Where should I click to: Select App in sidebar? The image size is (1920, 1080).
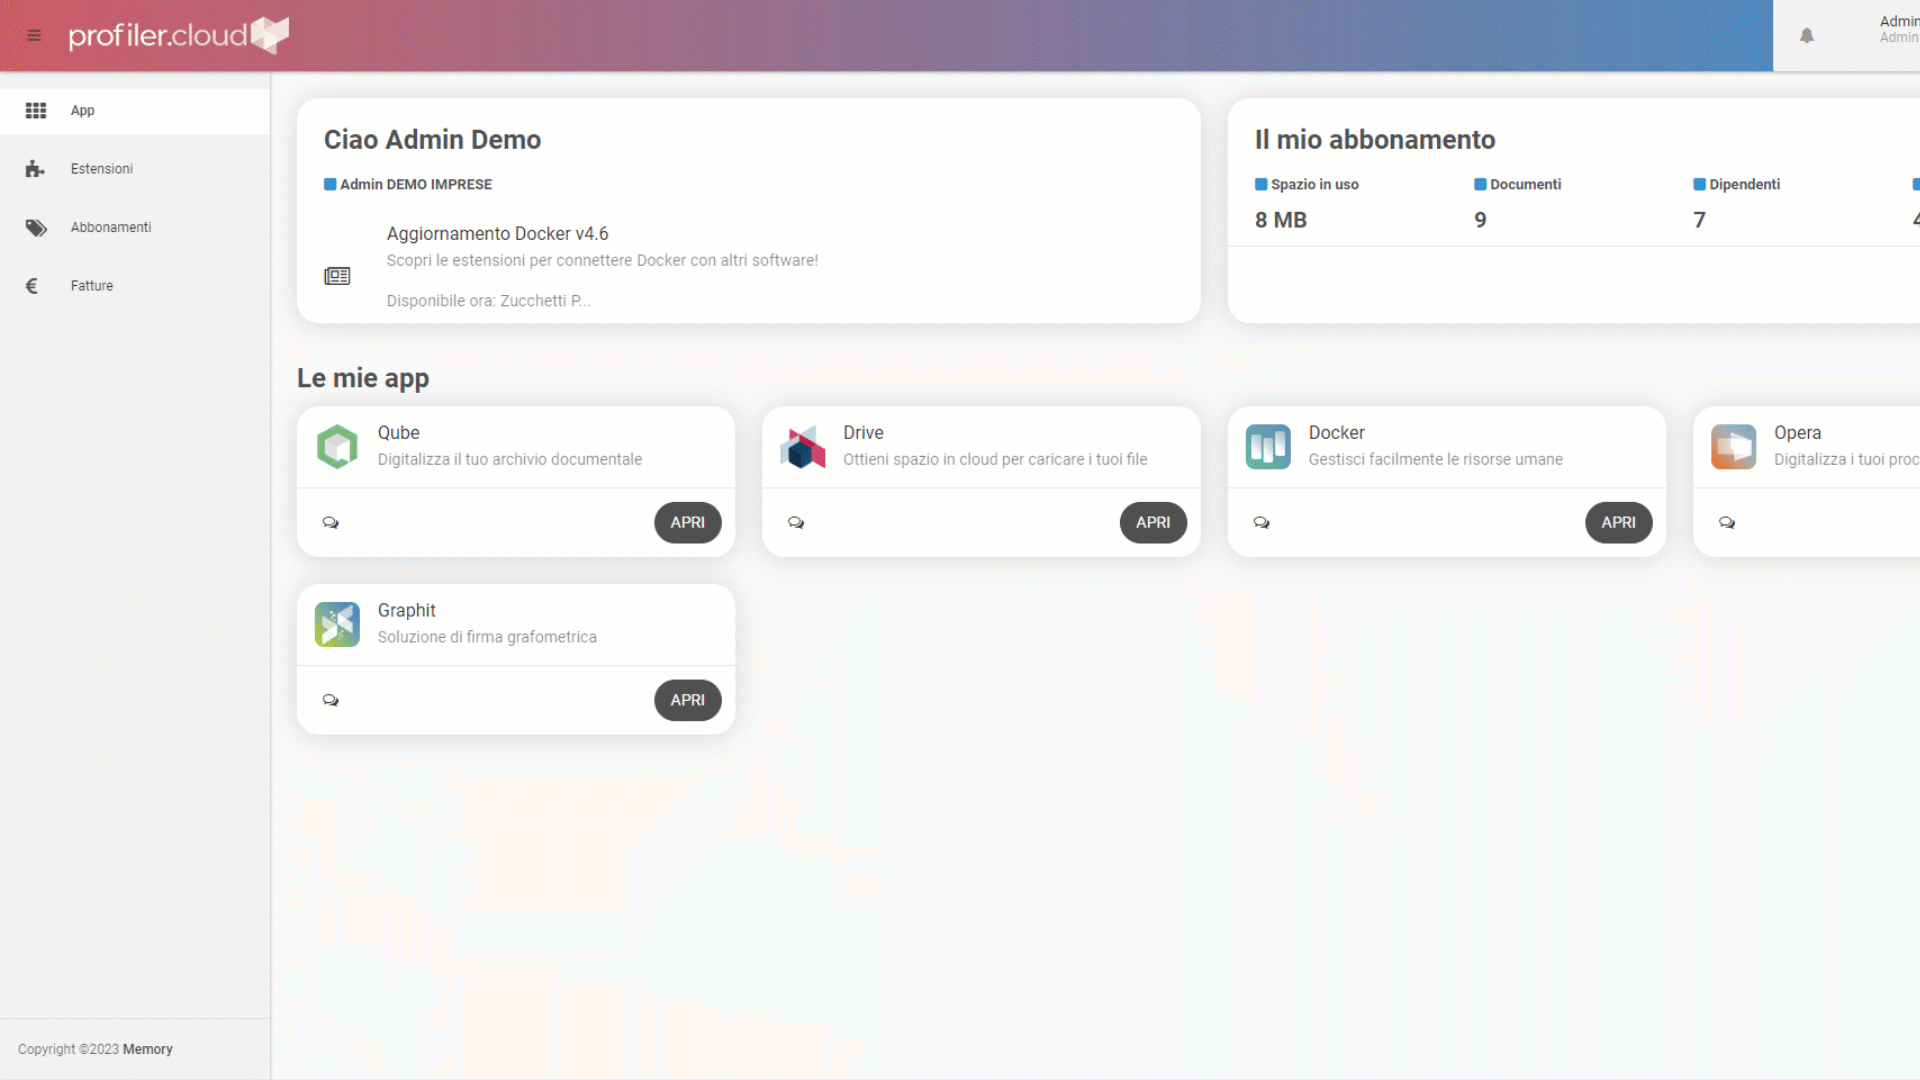(82, 111)
